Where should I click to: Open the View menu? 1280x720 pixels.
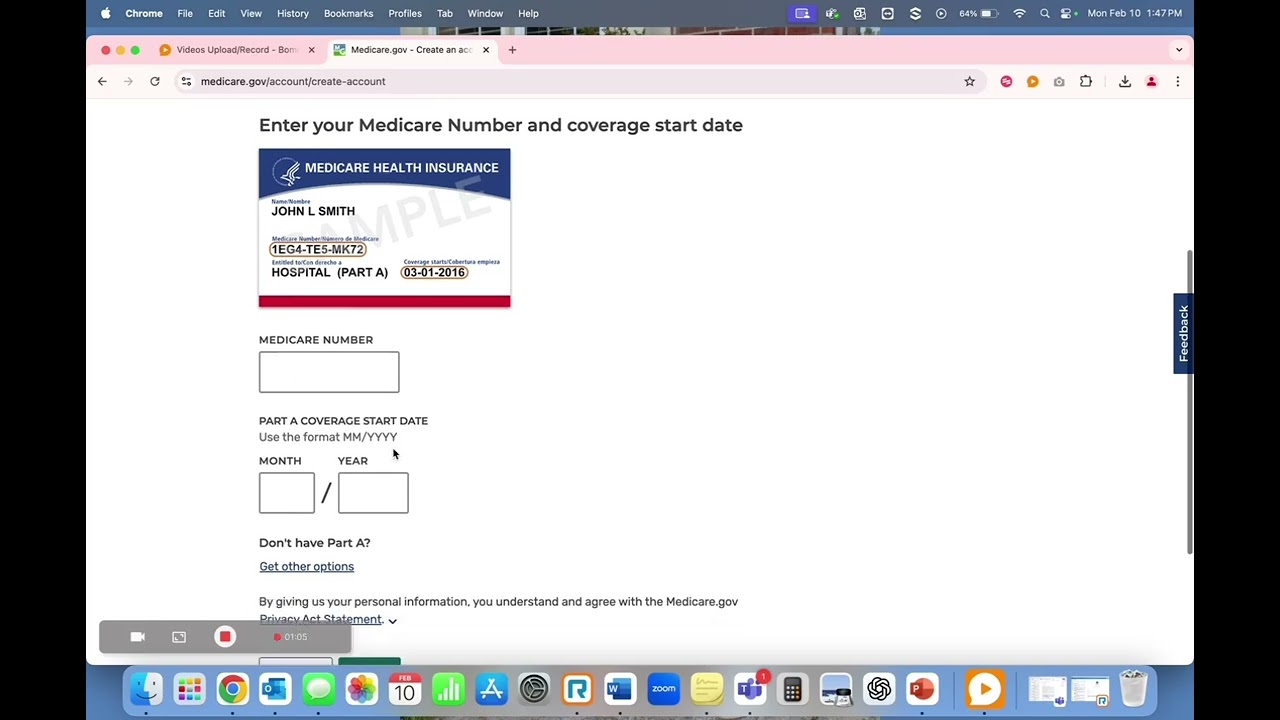coord(251,13)
